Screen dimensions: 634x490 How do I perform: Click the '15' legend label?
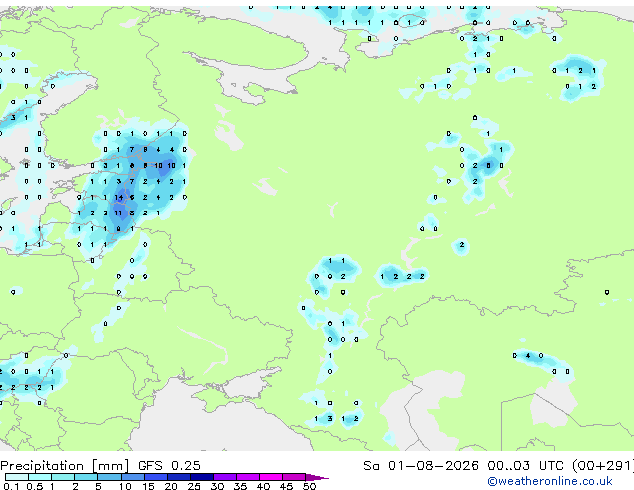(x=148, y=486)
